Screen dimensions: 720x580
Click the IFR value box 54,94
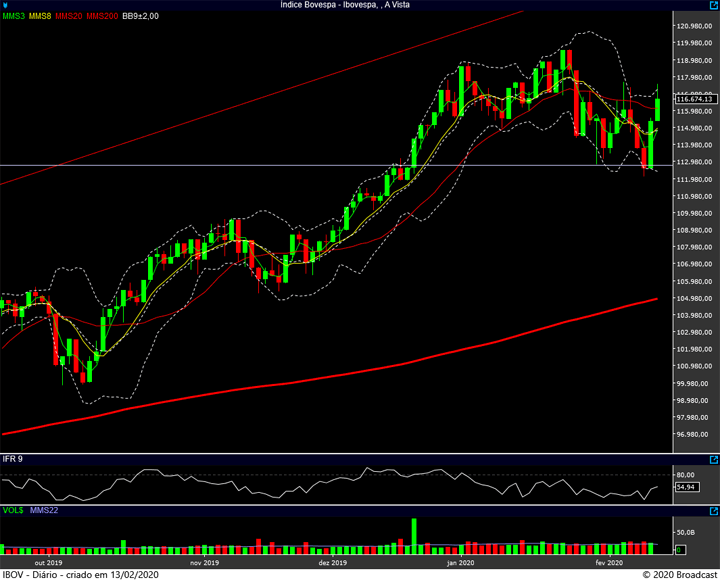pos(687,486)
